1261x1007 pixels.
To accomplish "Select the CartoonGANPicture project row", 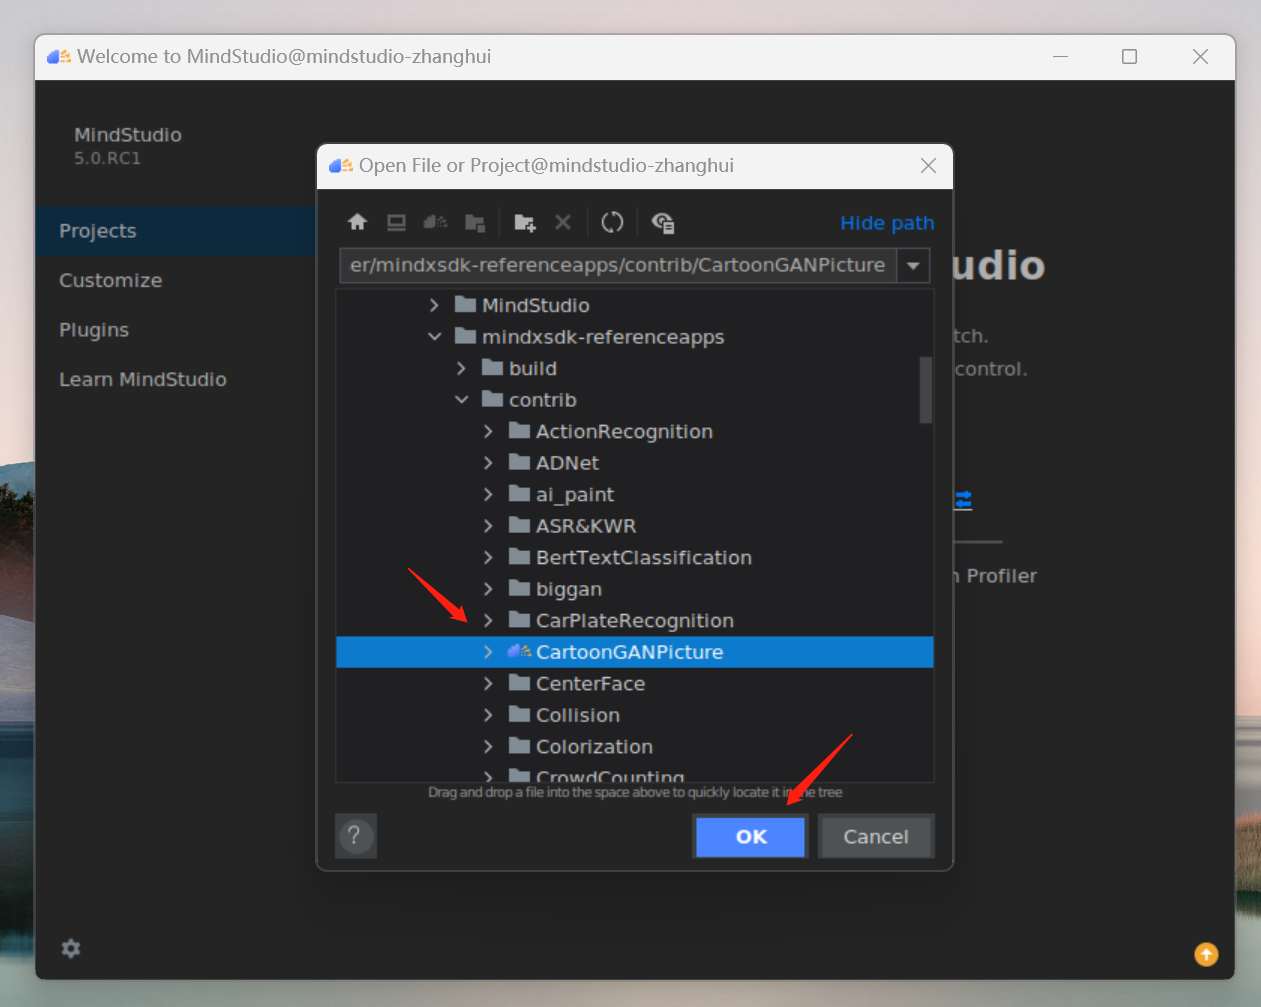I will 635,652.
